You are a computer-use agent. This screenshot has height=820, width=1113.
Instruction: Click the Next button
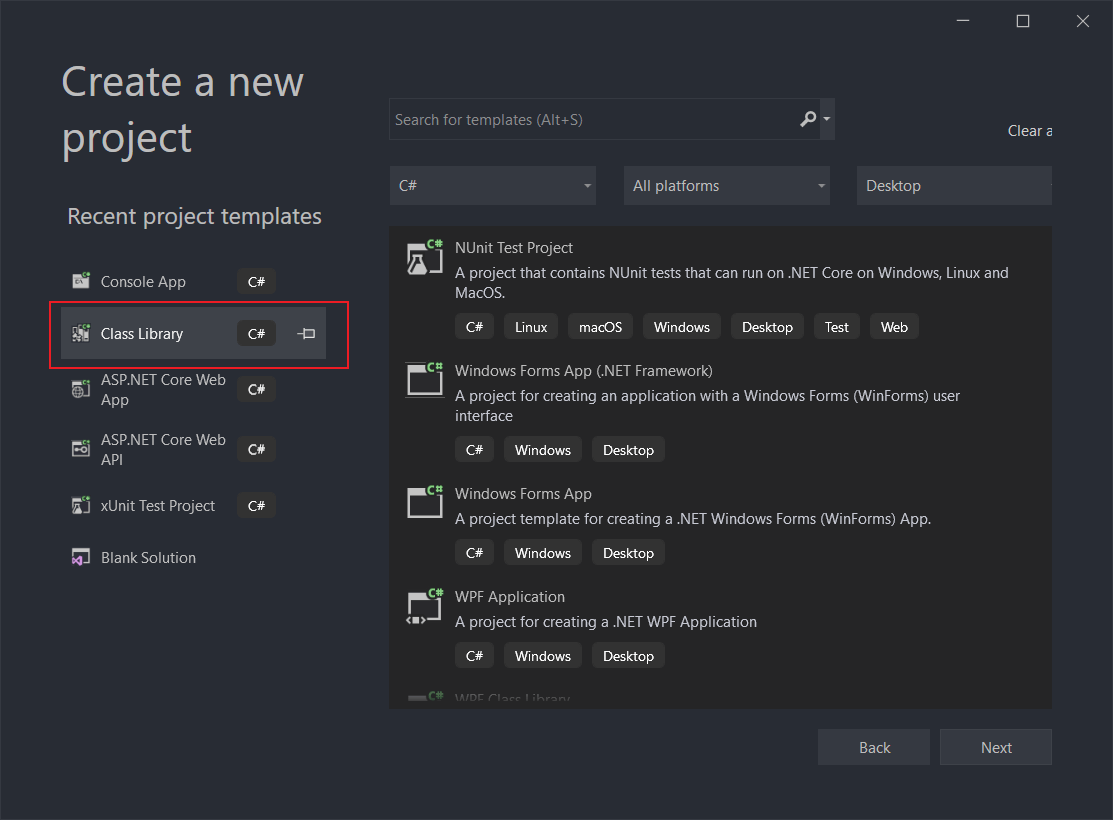[995, 747]
